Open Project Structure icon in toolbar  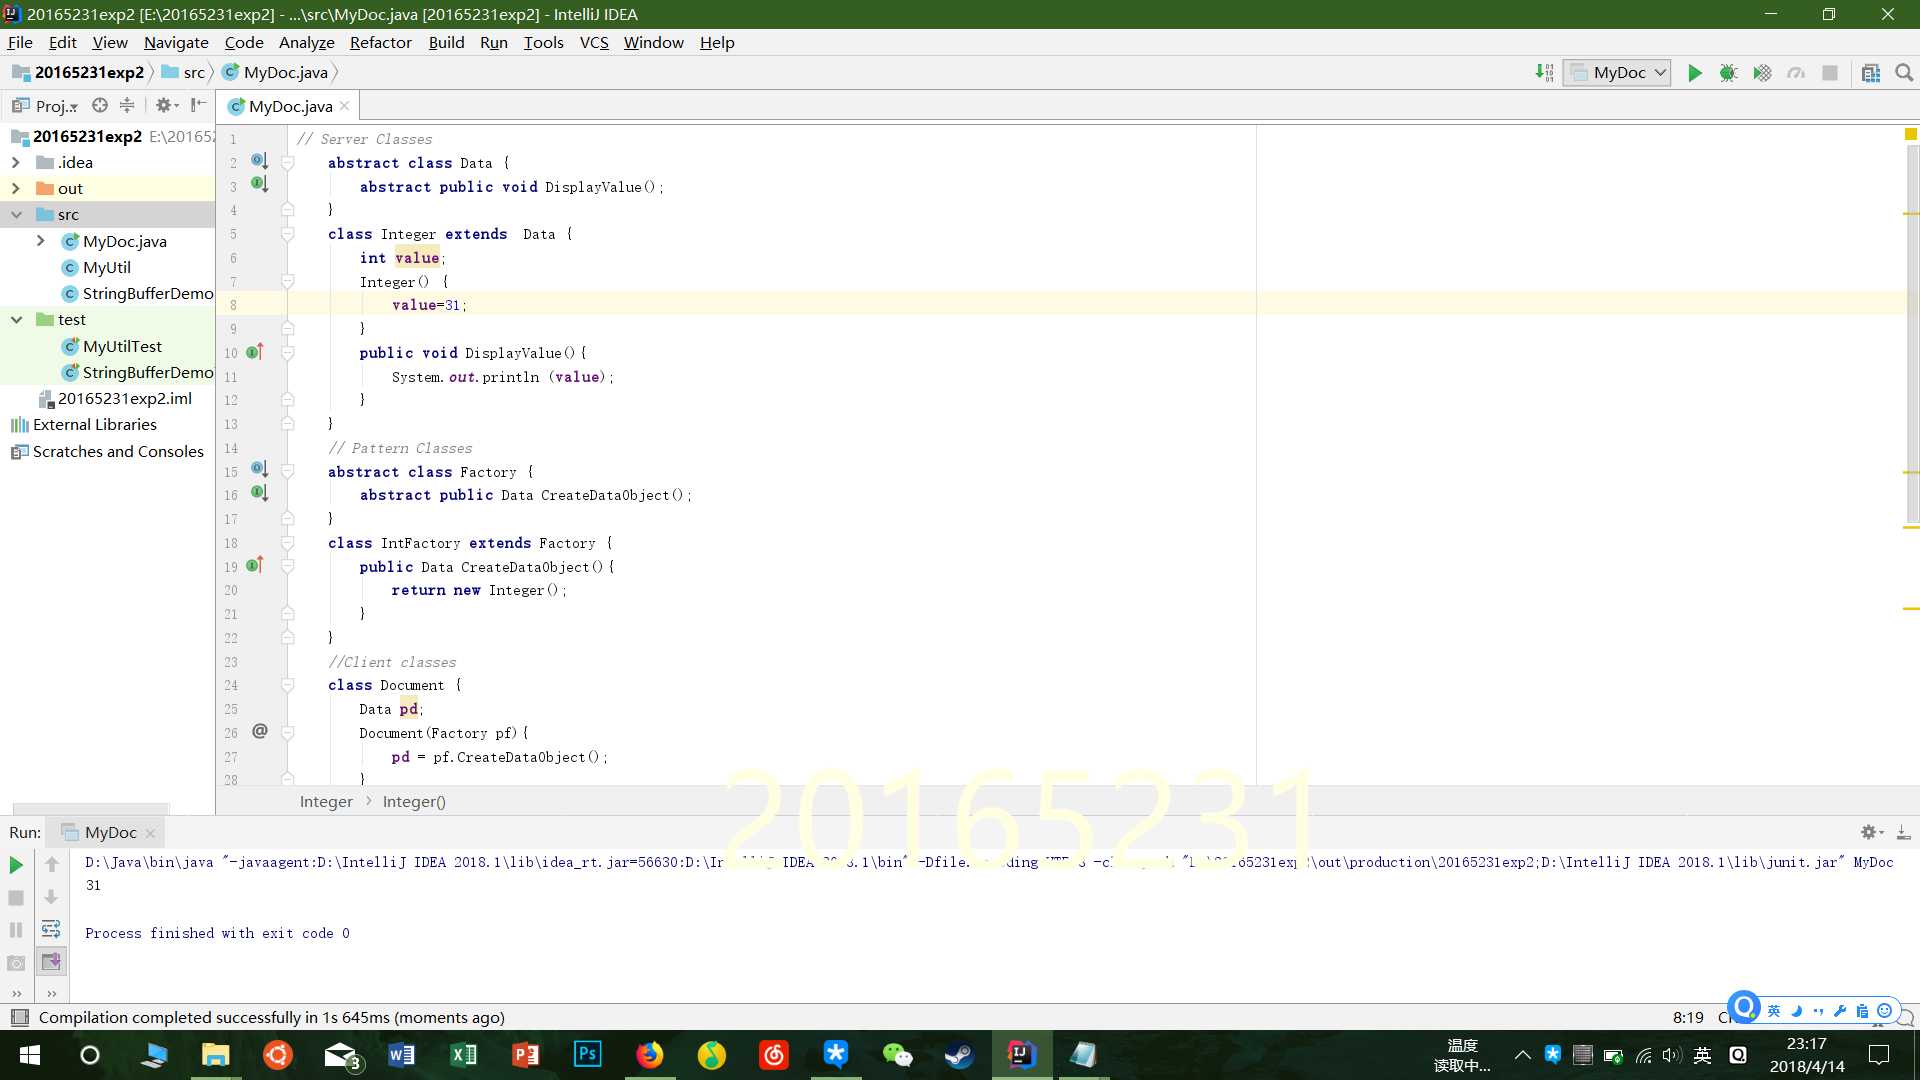[1870, 73]
